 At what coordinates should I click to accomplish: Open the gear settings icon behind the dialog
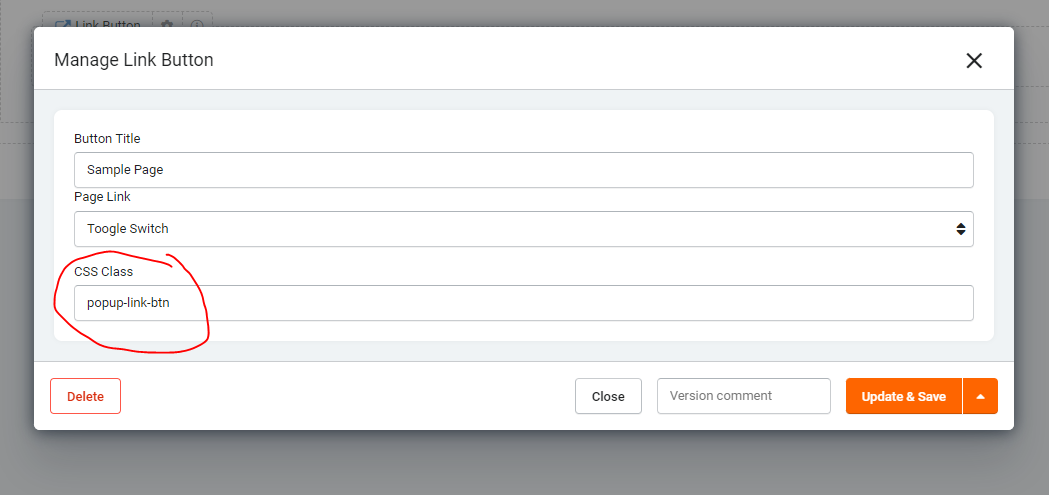(x=167, y=24)
